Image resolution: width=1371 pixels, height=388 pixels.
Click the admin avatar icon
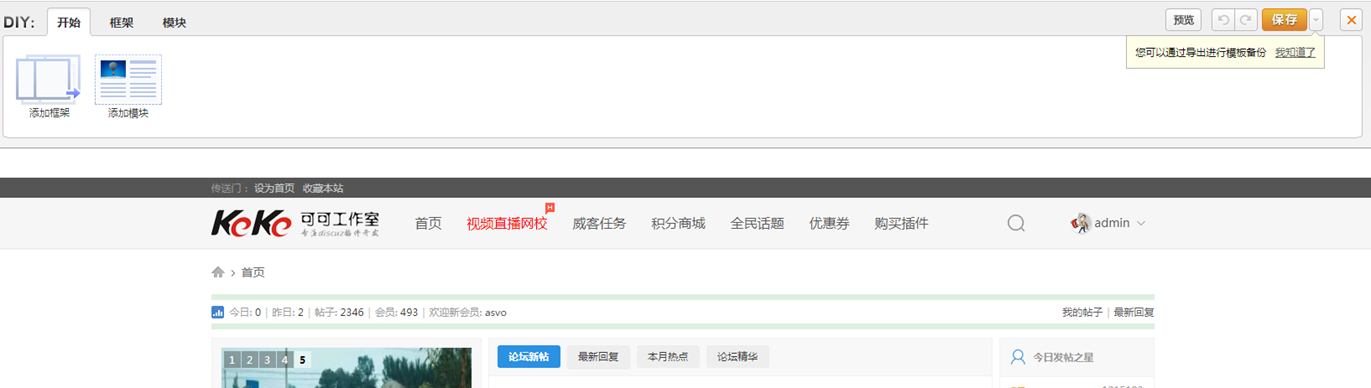tap(1080, 223)
